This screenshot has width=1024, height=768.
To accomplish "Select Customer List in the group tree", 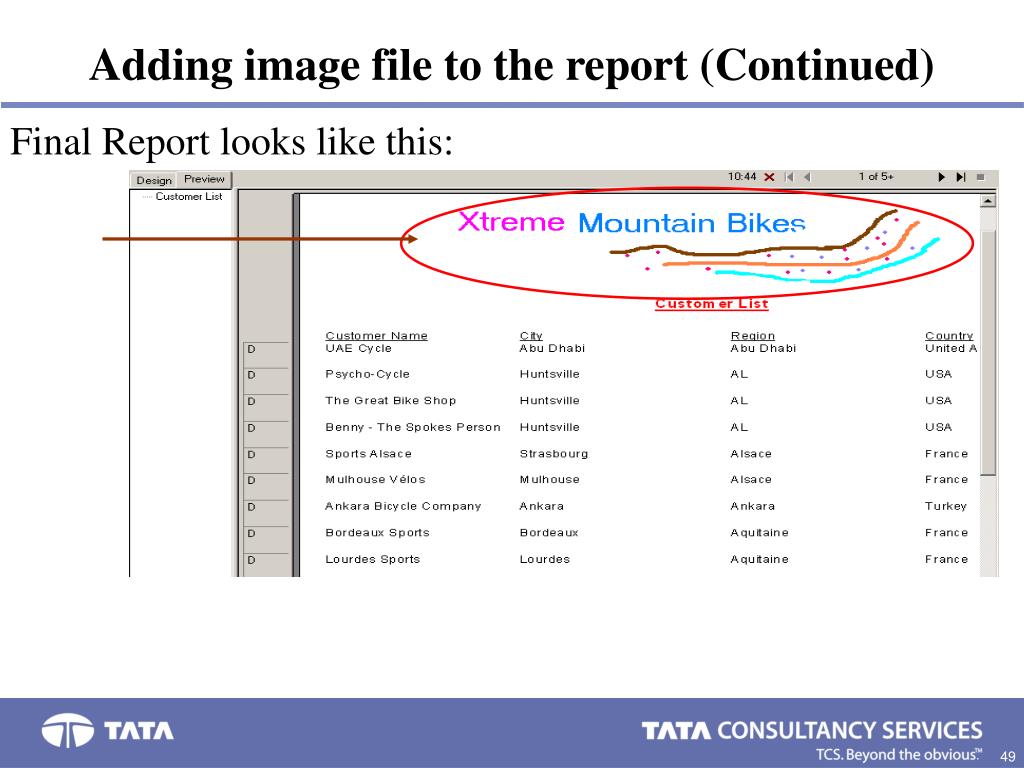I will (189, 197).
